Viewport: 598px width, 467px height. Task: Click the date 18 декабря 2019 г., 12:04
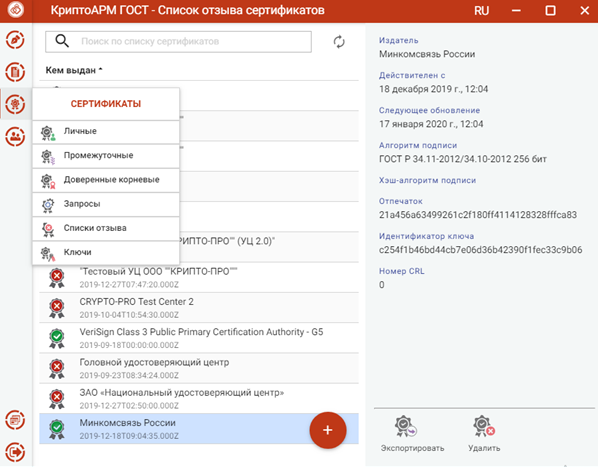(x=433, y=89)
